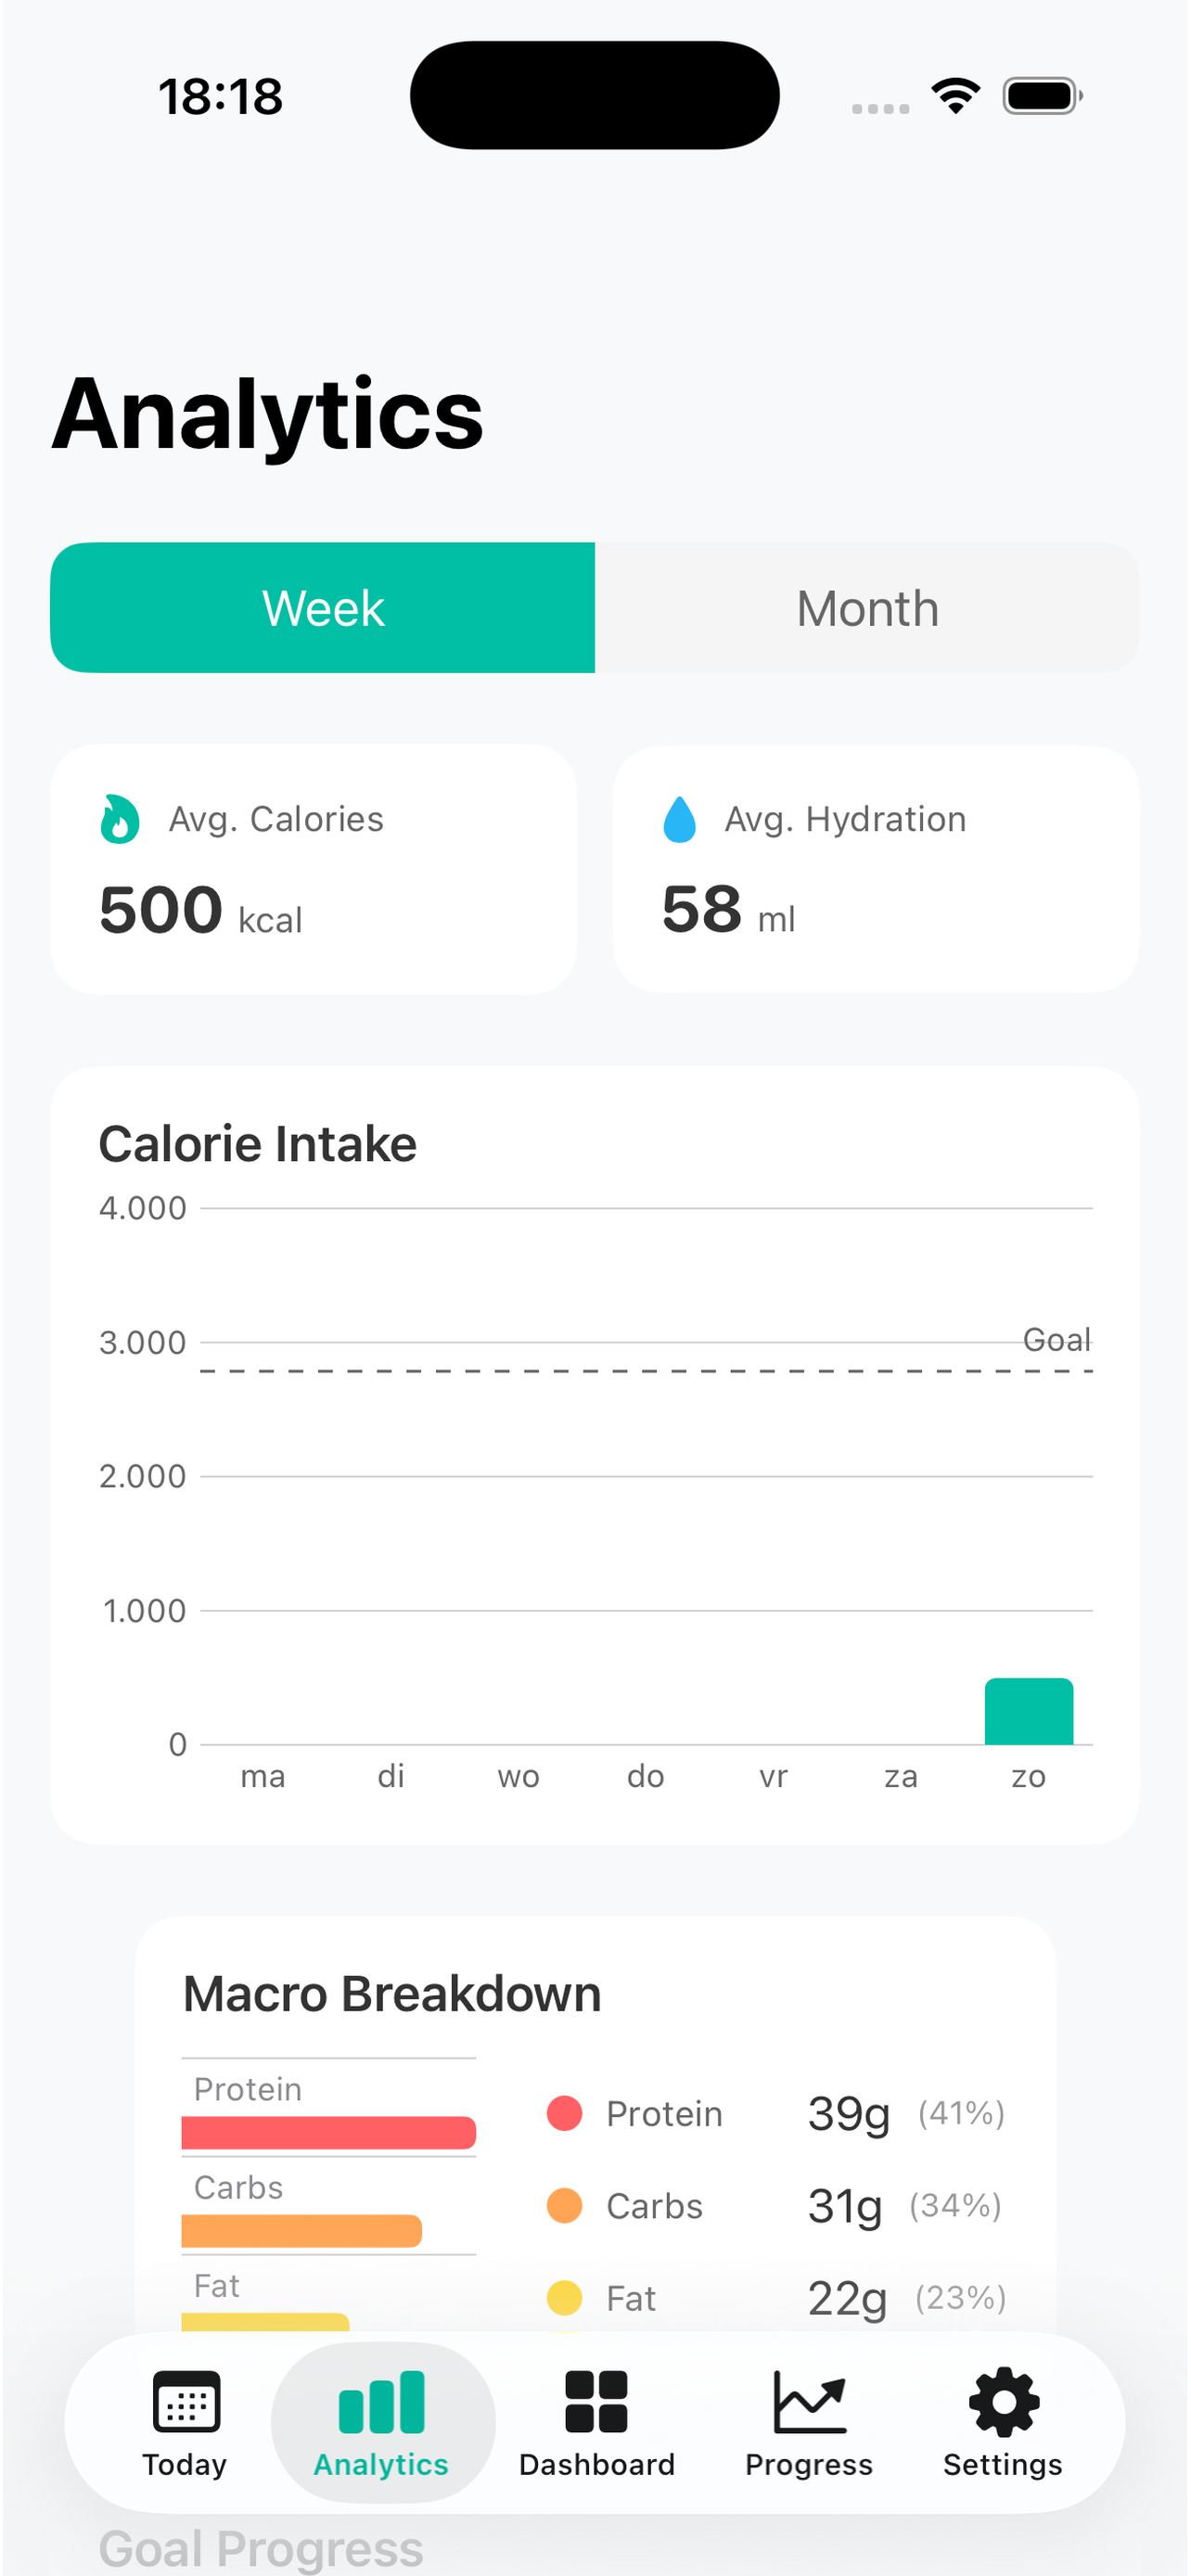
Task: Tap the Wi-Fi status icon
Action: click(955, 96)
